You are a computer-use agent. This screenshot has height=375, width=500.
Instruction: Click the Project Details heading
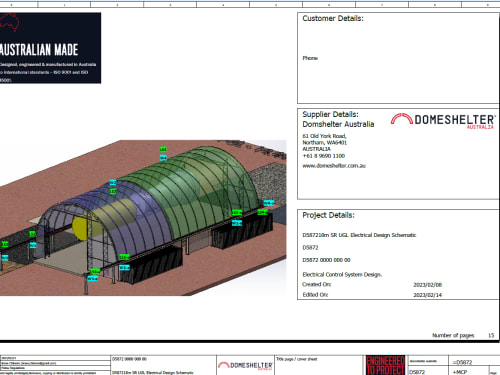(328, 215)
